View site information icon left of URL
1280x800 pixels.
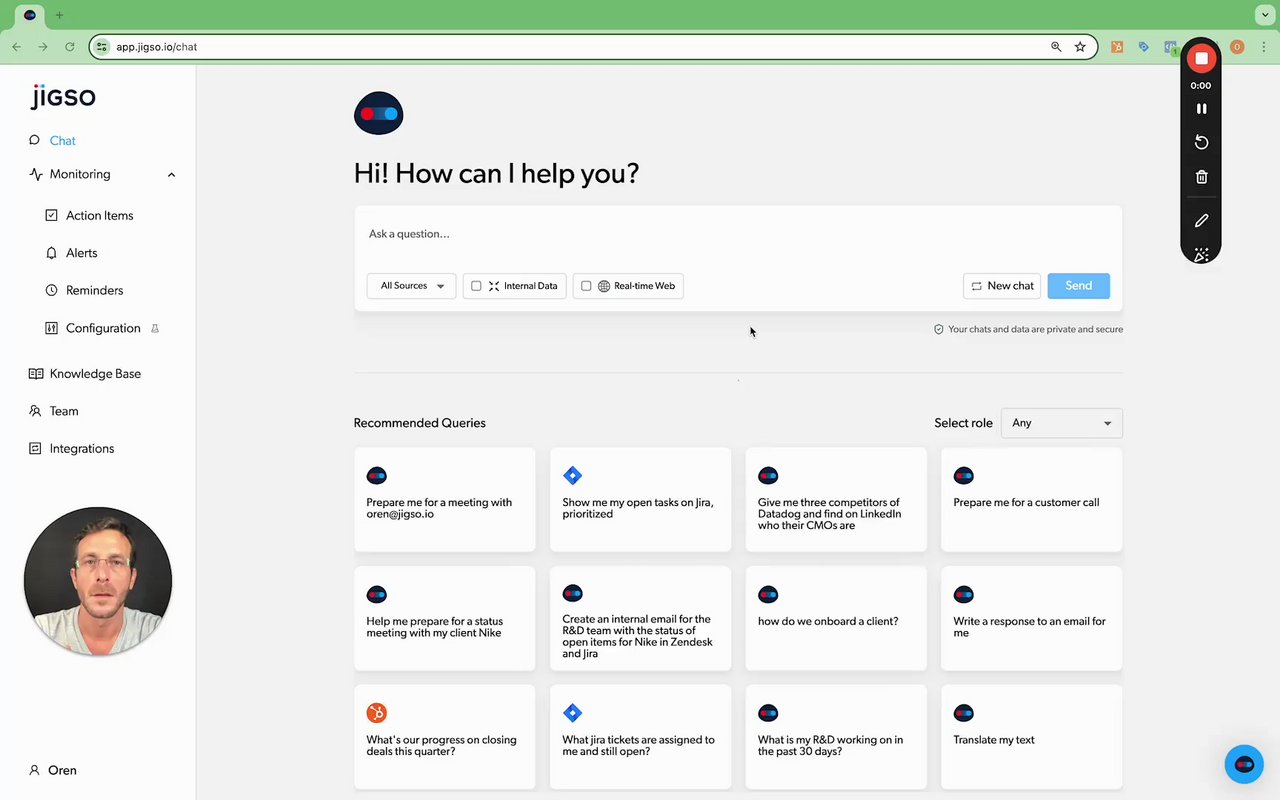[x=101, y=47]
